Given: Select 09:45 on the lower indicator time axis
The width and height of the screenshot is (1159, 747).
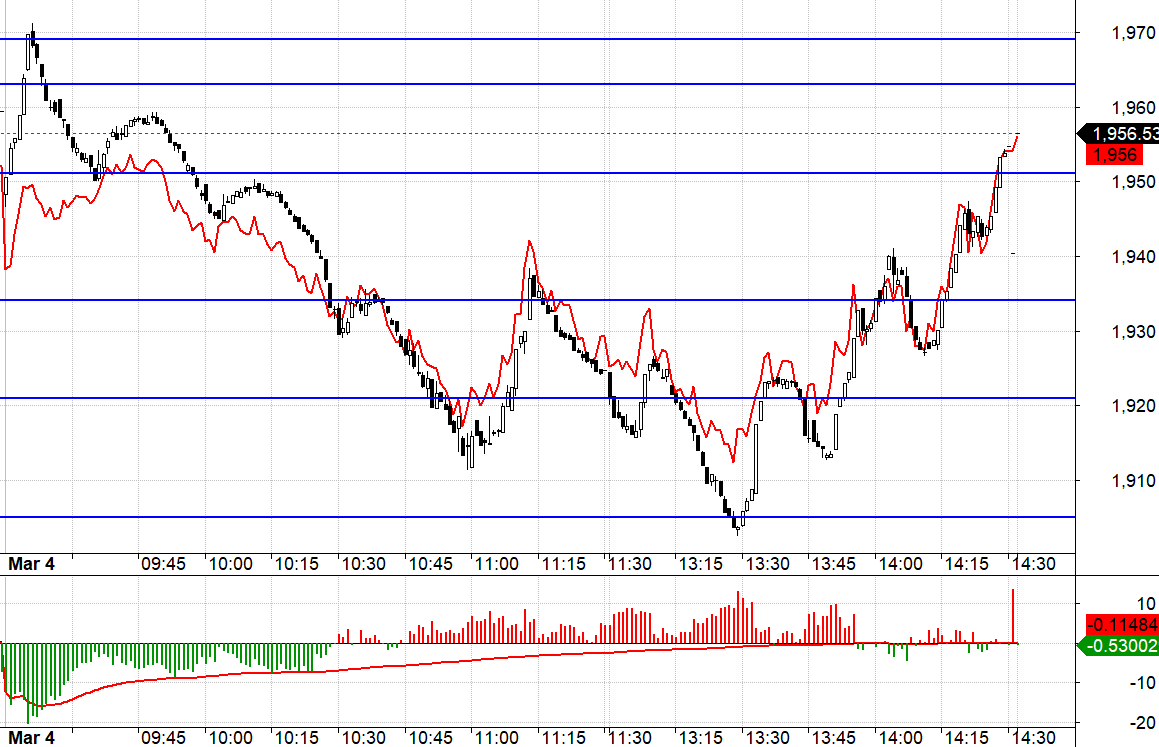Looking at the screenshot, I should point(163,737).
